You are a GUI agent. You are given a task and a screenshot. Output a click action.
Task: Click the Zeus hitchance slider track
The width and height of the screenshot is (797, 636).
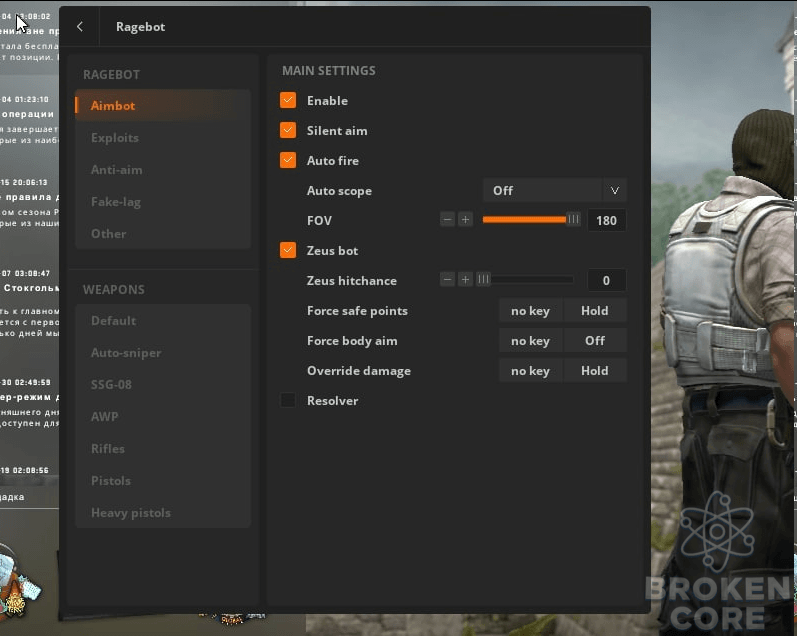click(528, 280)
